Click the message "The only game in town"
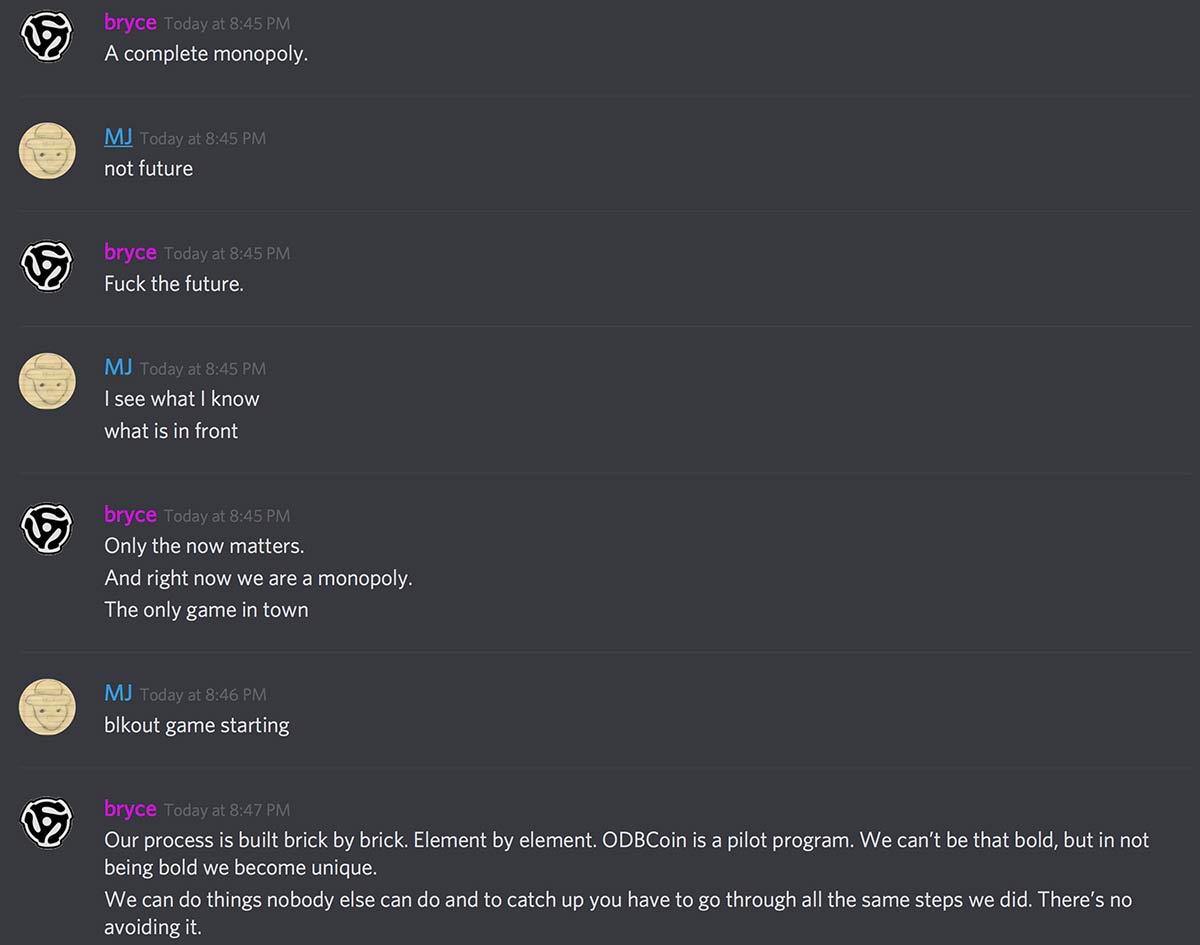The height and width of the screenshot is (945, 1200). [x=206, y=610]
